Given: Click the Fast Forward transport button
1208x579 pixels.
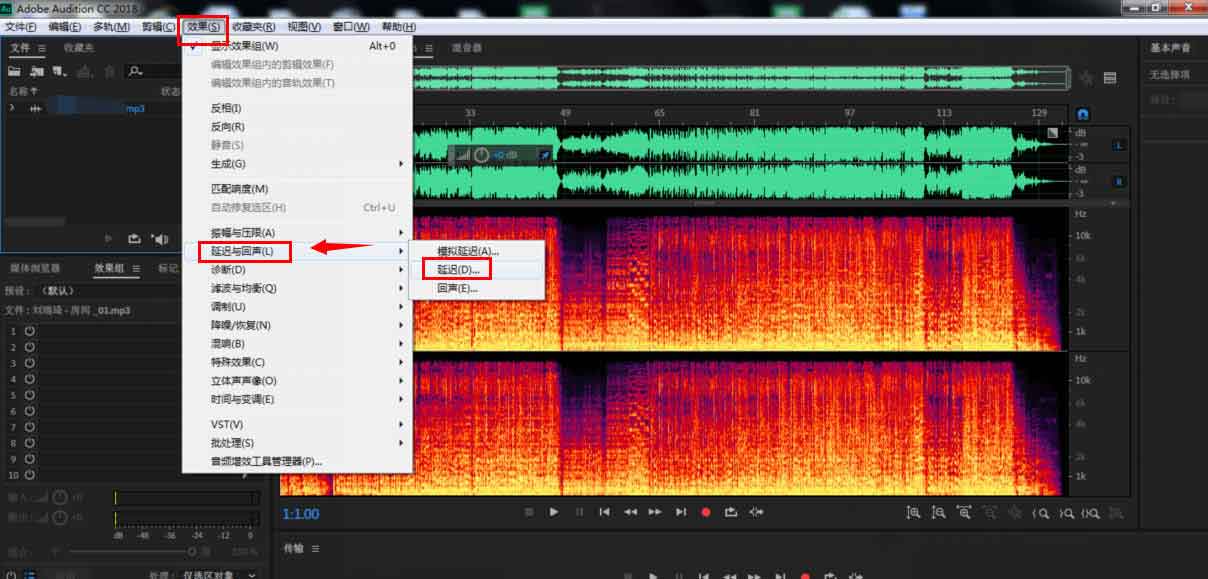Looking at the screenshot, I should coord(655,512).
